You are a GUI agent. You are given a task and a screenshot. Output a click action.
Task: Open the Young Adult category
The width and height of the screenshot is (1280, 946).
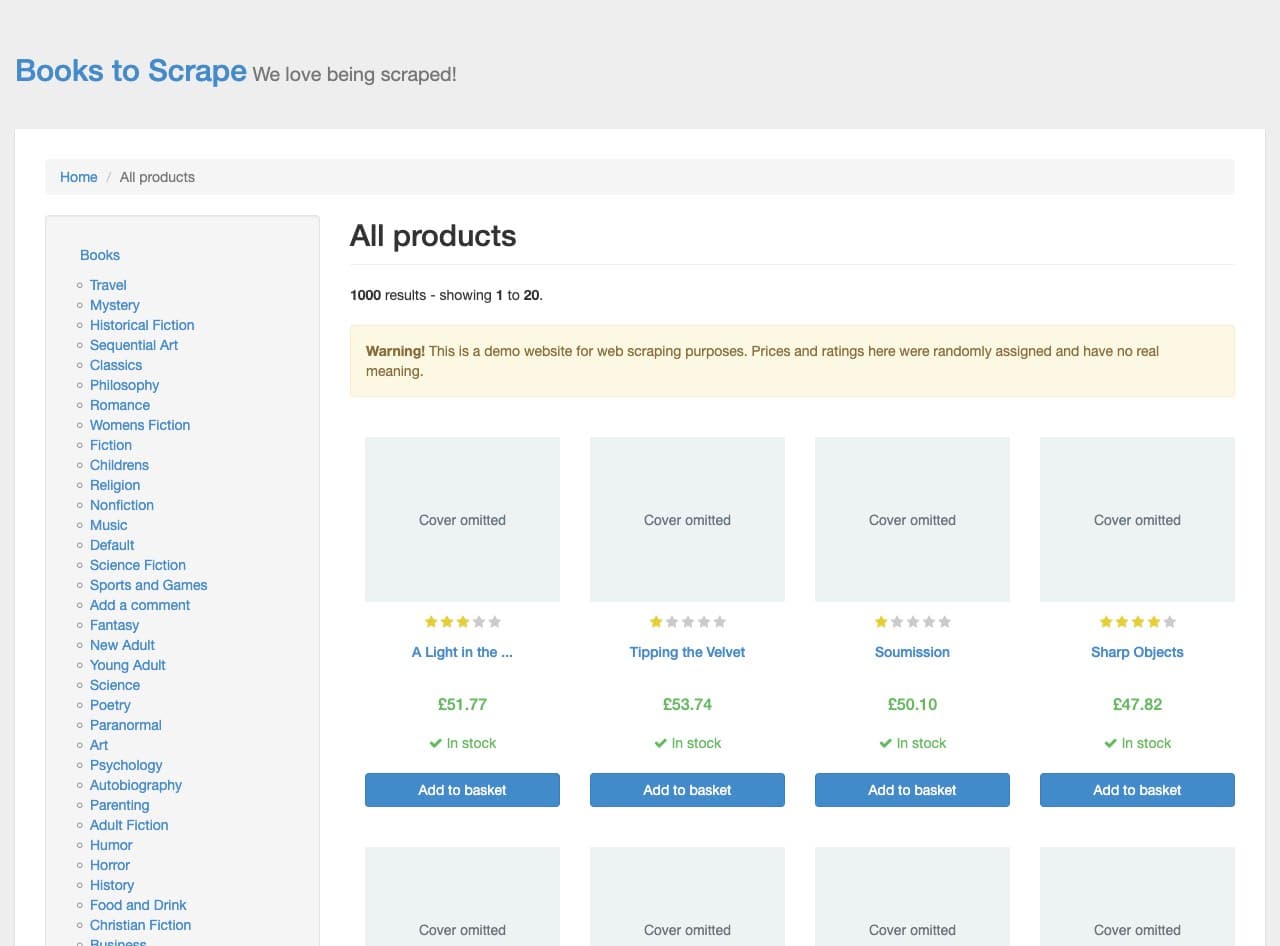[128, 665]
